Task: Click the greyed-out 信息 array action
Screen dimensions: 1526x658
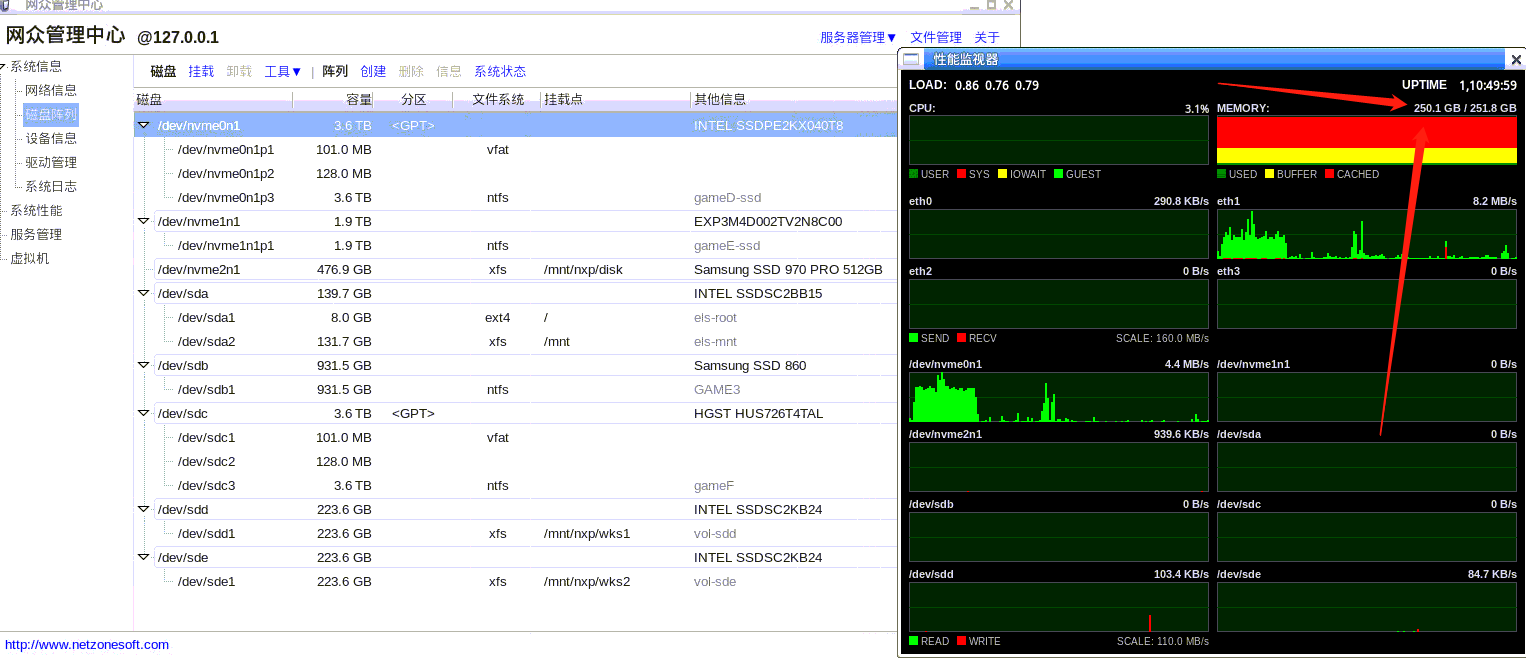Action: click(x=449, y=72)
